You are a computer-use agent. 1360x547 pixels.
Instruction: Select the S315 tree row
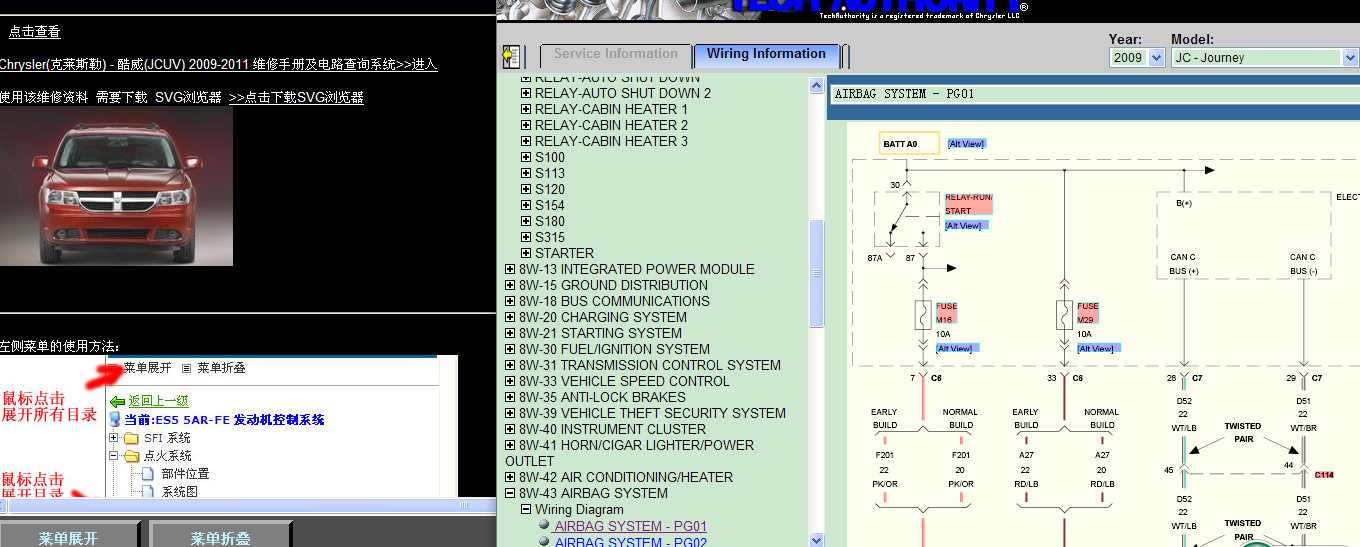(550, 237)
